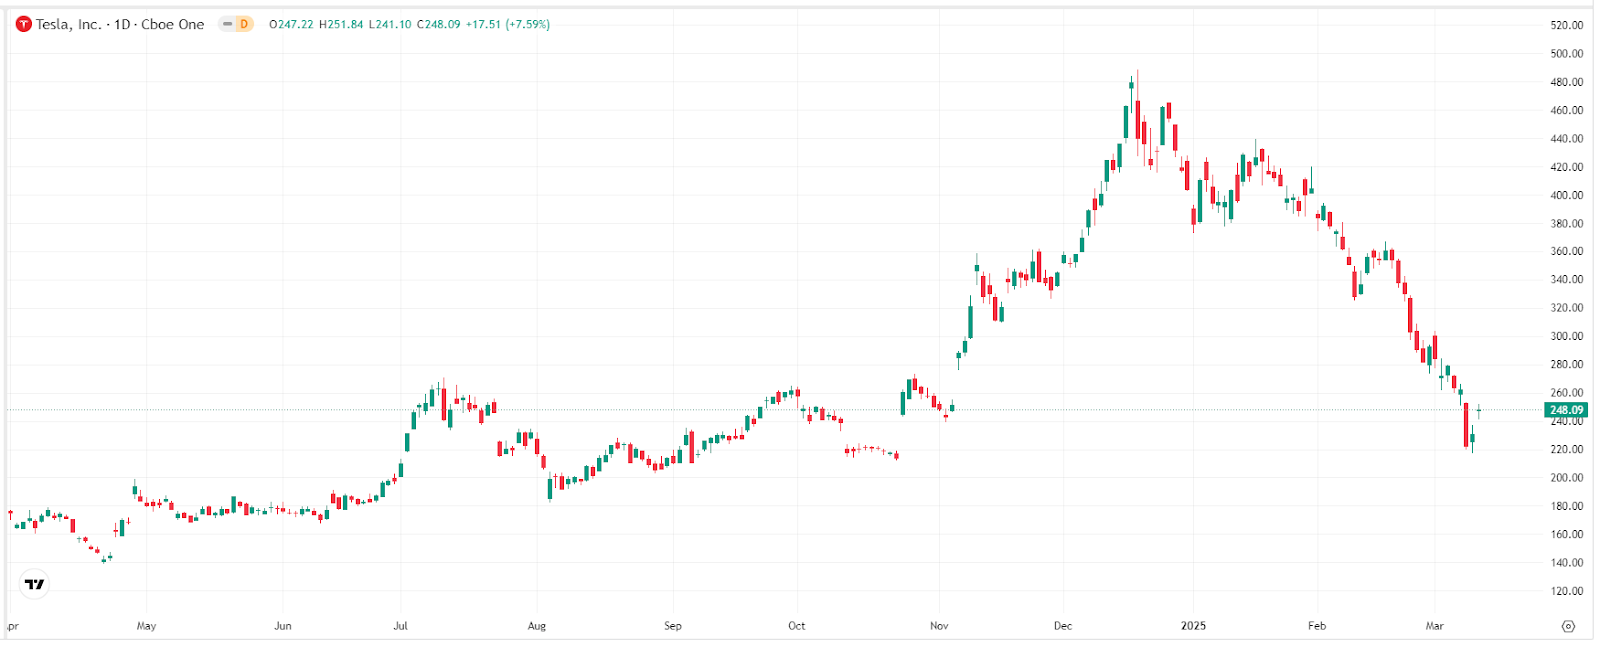Select the Mar label on time axis
This screenshot has width=1600, height=647.
tap(1434, 626)
